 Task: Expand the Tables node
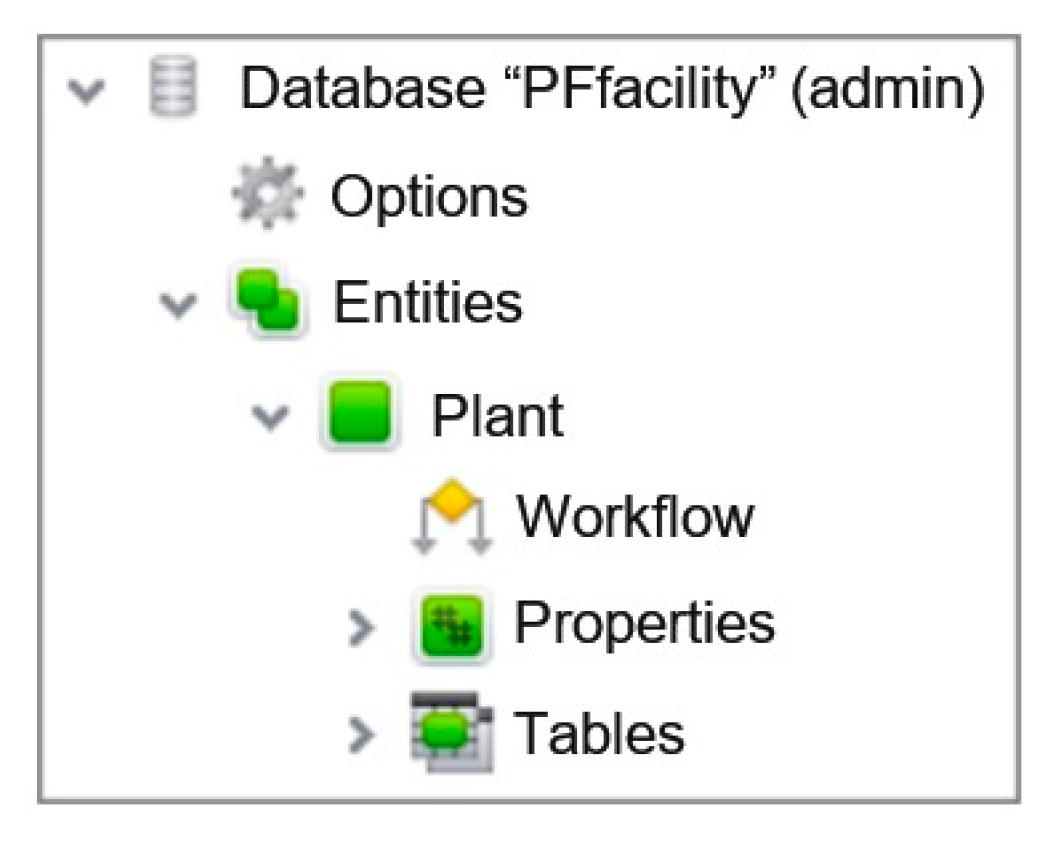362,735
